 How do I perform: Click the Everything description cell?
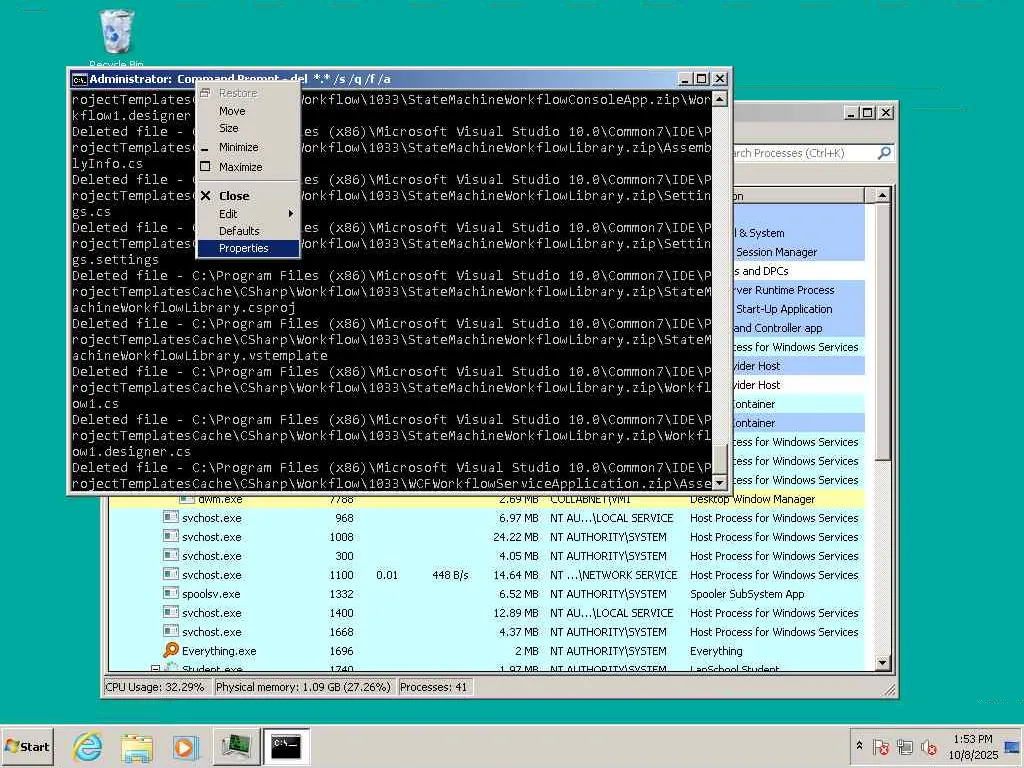(716, 651)
